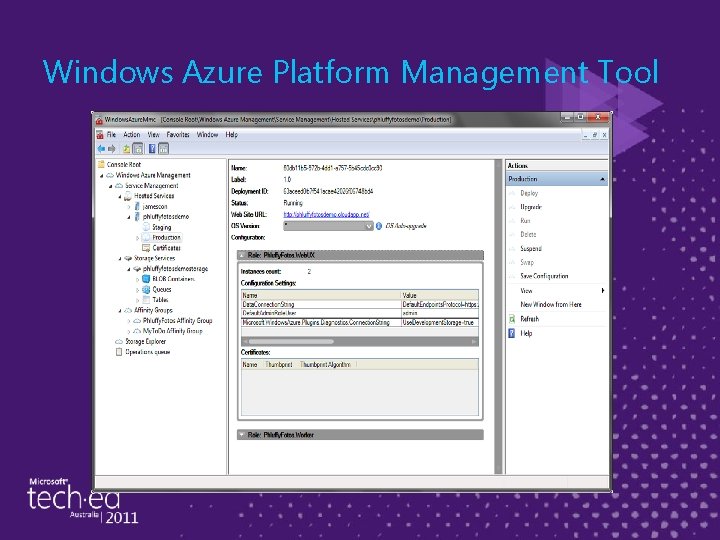Viewport: 720px width, 540px height.
Task: Go back with the toolbar Back arrow
Action: pos(101,149)
